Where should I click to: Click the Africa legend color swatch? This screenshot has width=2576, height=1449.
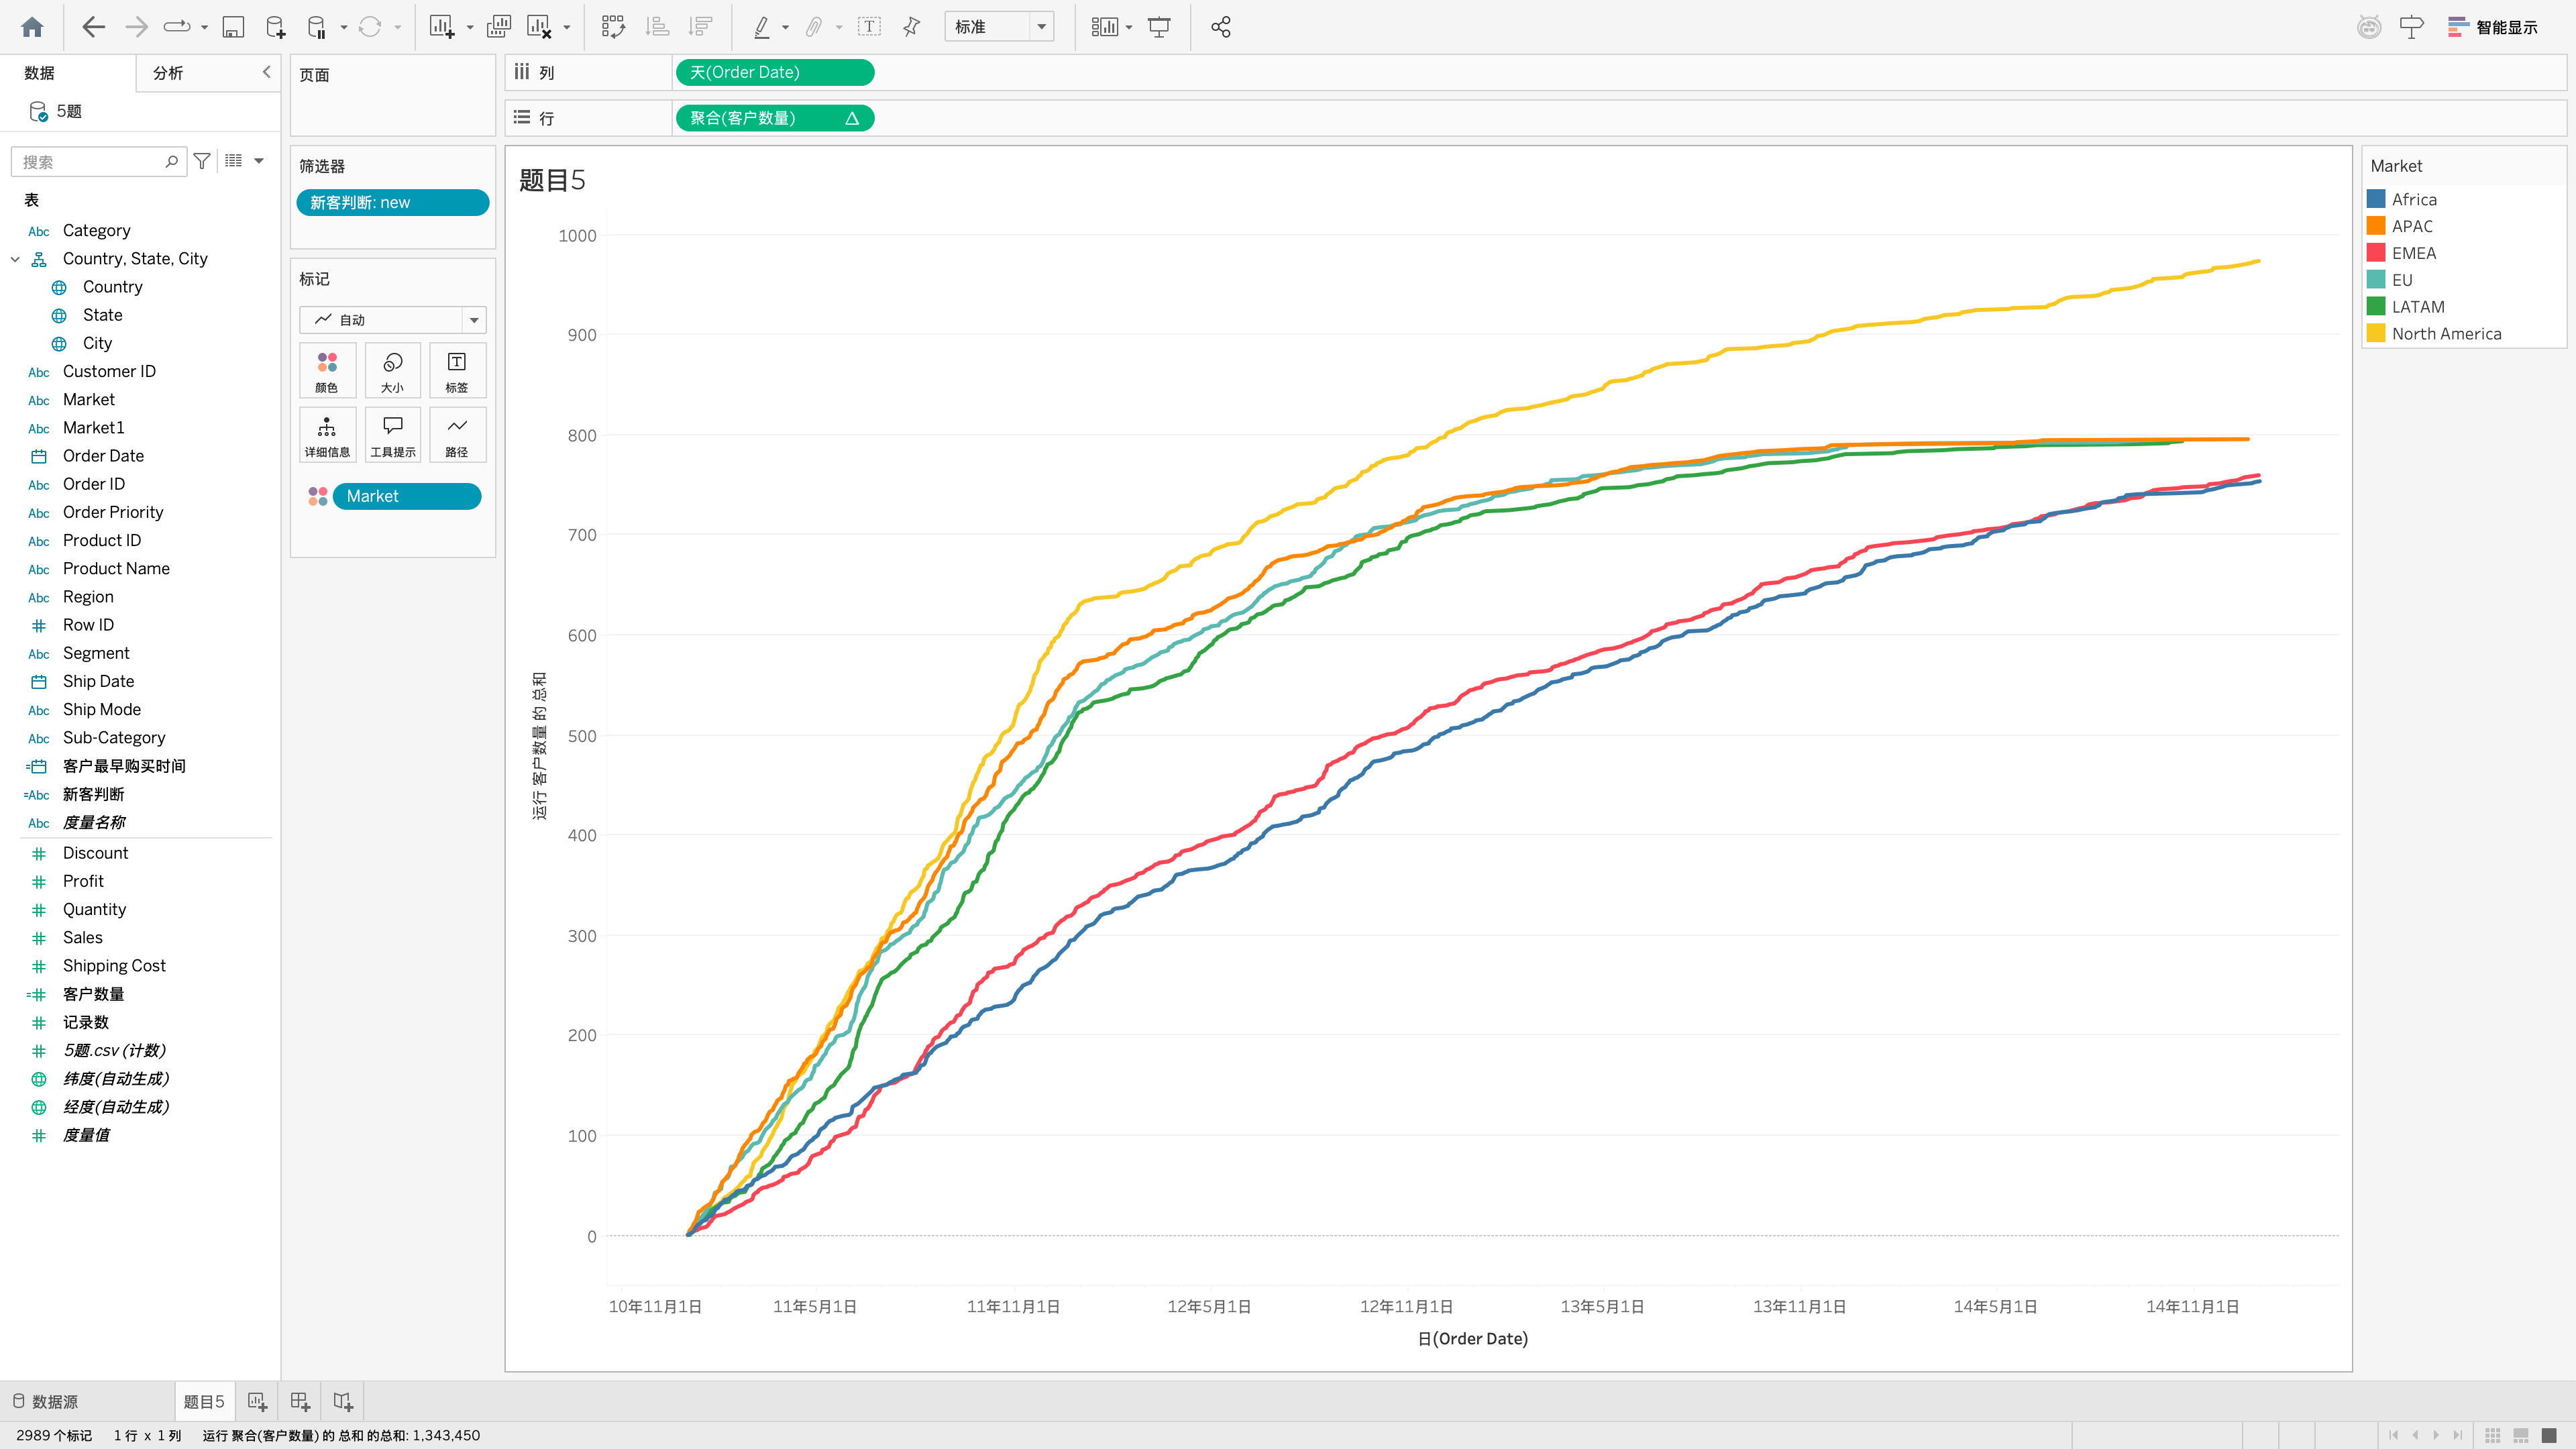[2376, 199]
